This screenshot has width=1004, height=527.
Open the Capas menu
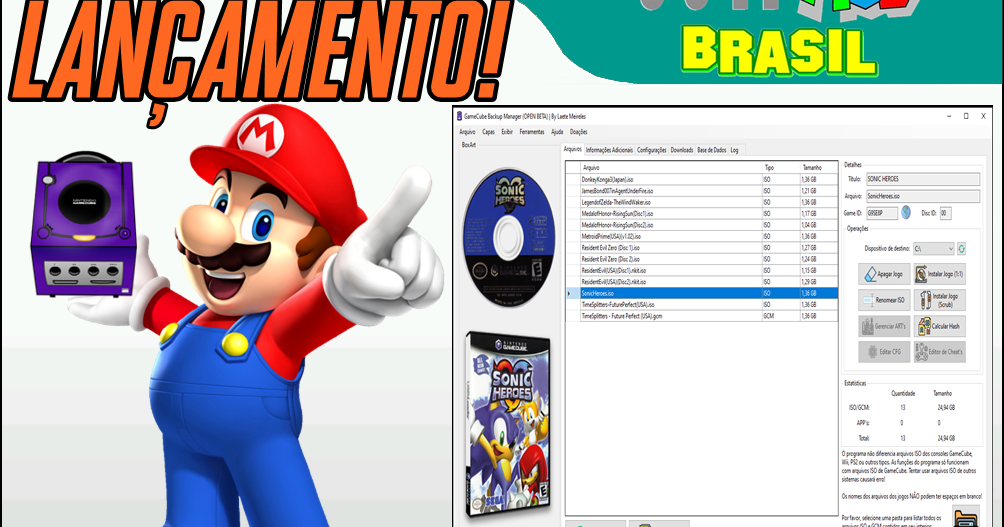click(489, 132)
